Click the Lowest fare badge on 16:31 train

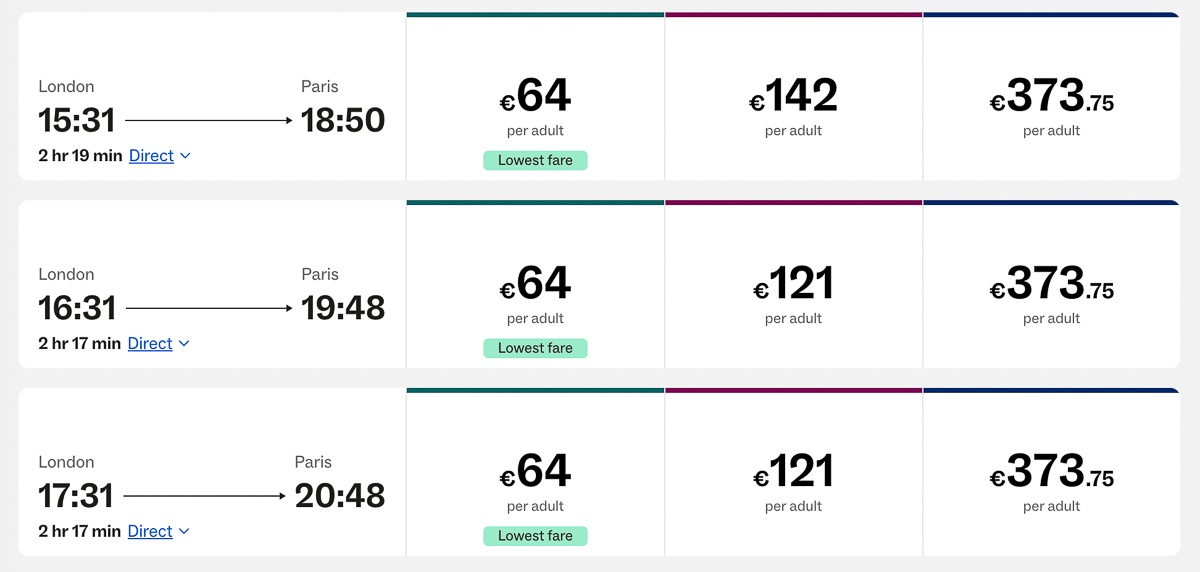point(535,348)
